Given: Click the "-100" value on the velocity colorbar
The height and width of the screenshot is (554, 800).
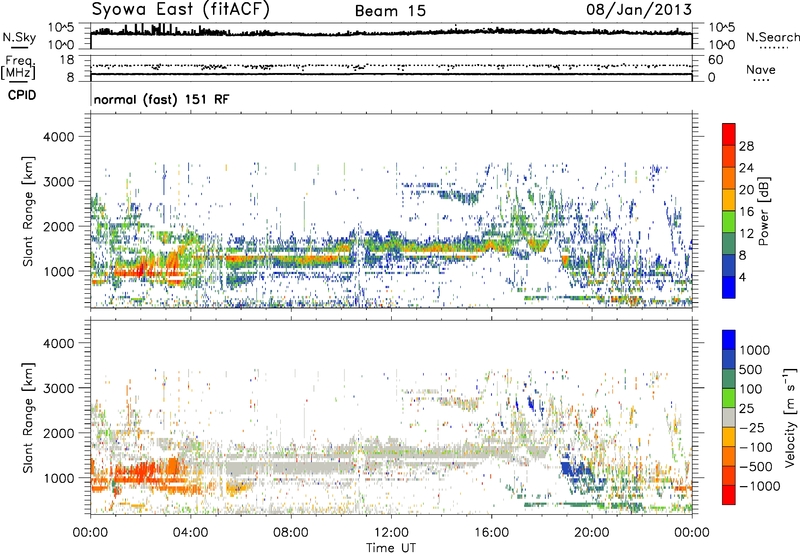Looking at the screenshot, I should [756, 447].
